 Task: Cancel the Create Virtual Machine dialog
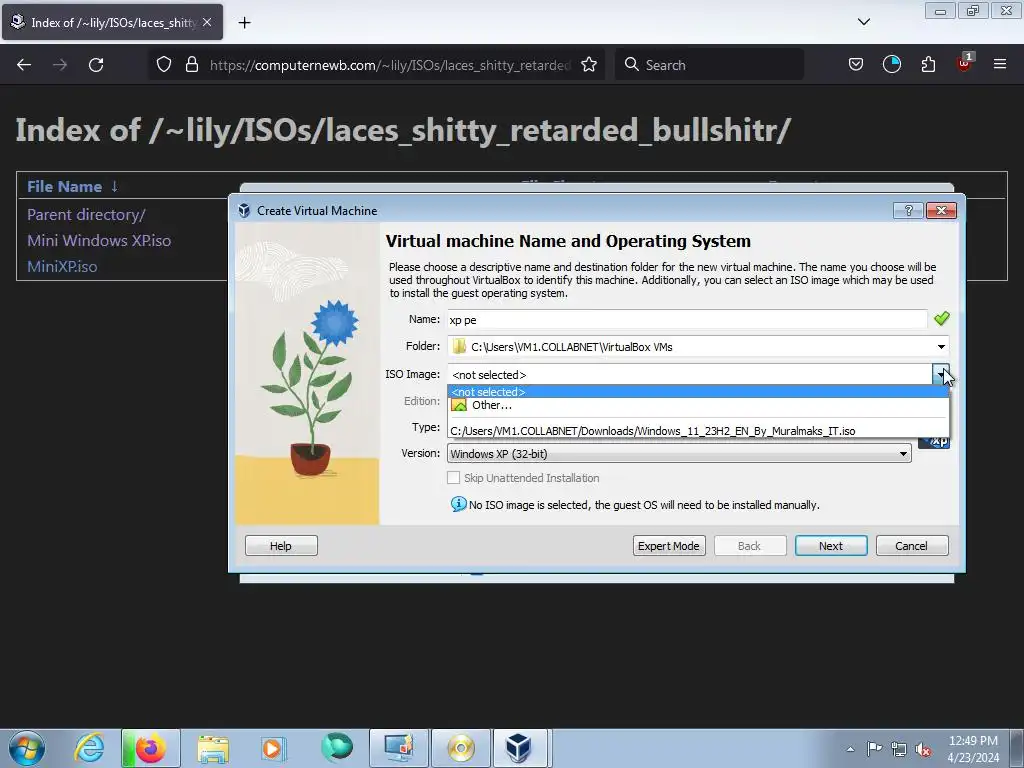[x=912, y=545]
